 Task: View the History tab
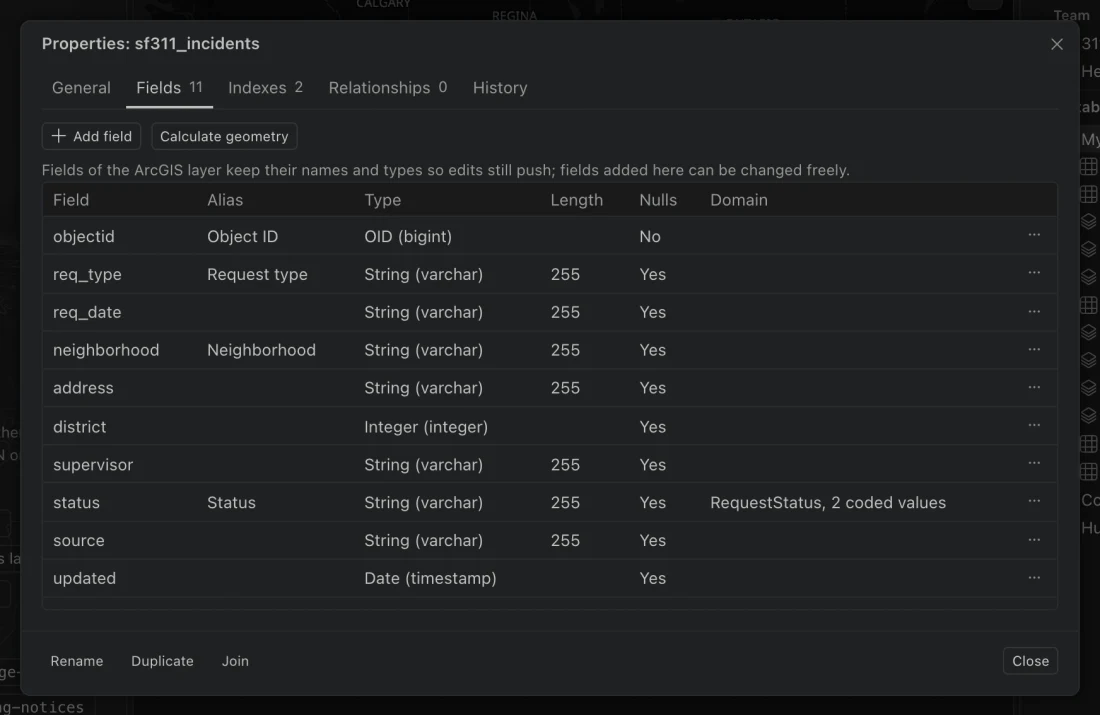[500, 88]
